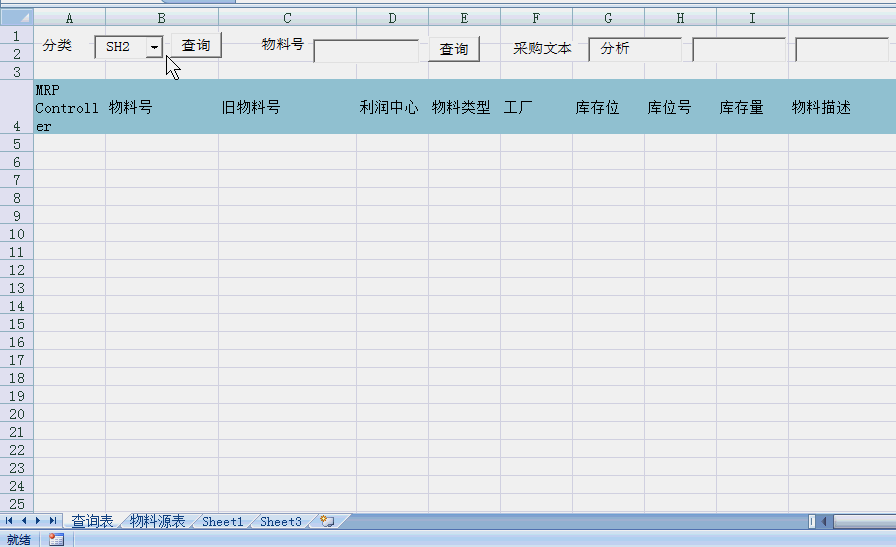
Task: Select column D header
Action: click(x=392, y=18)
